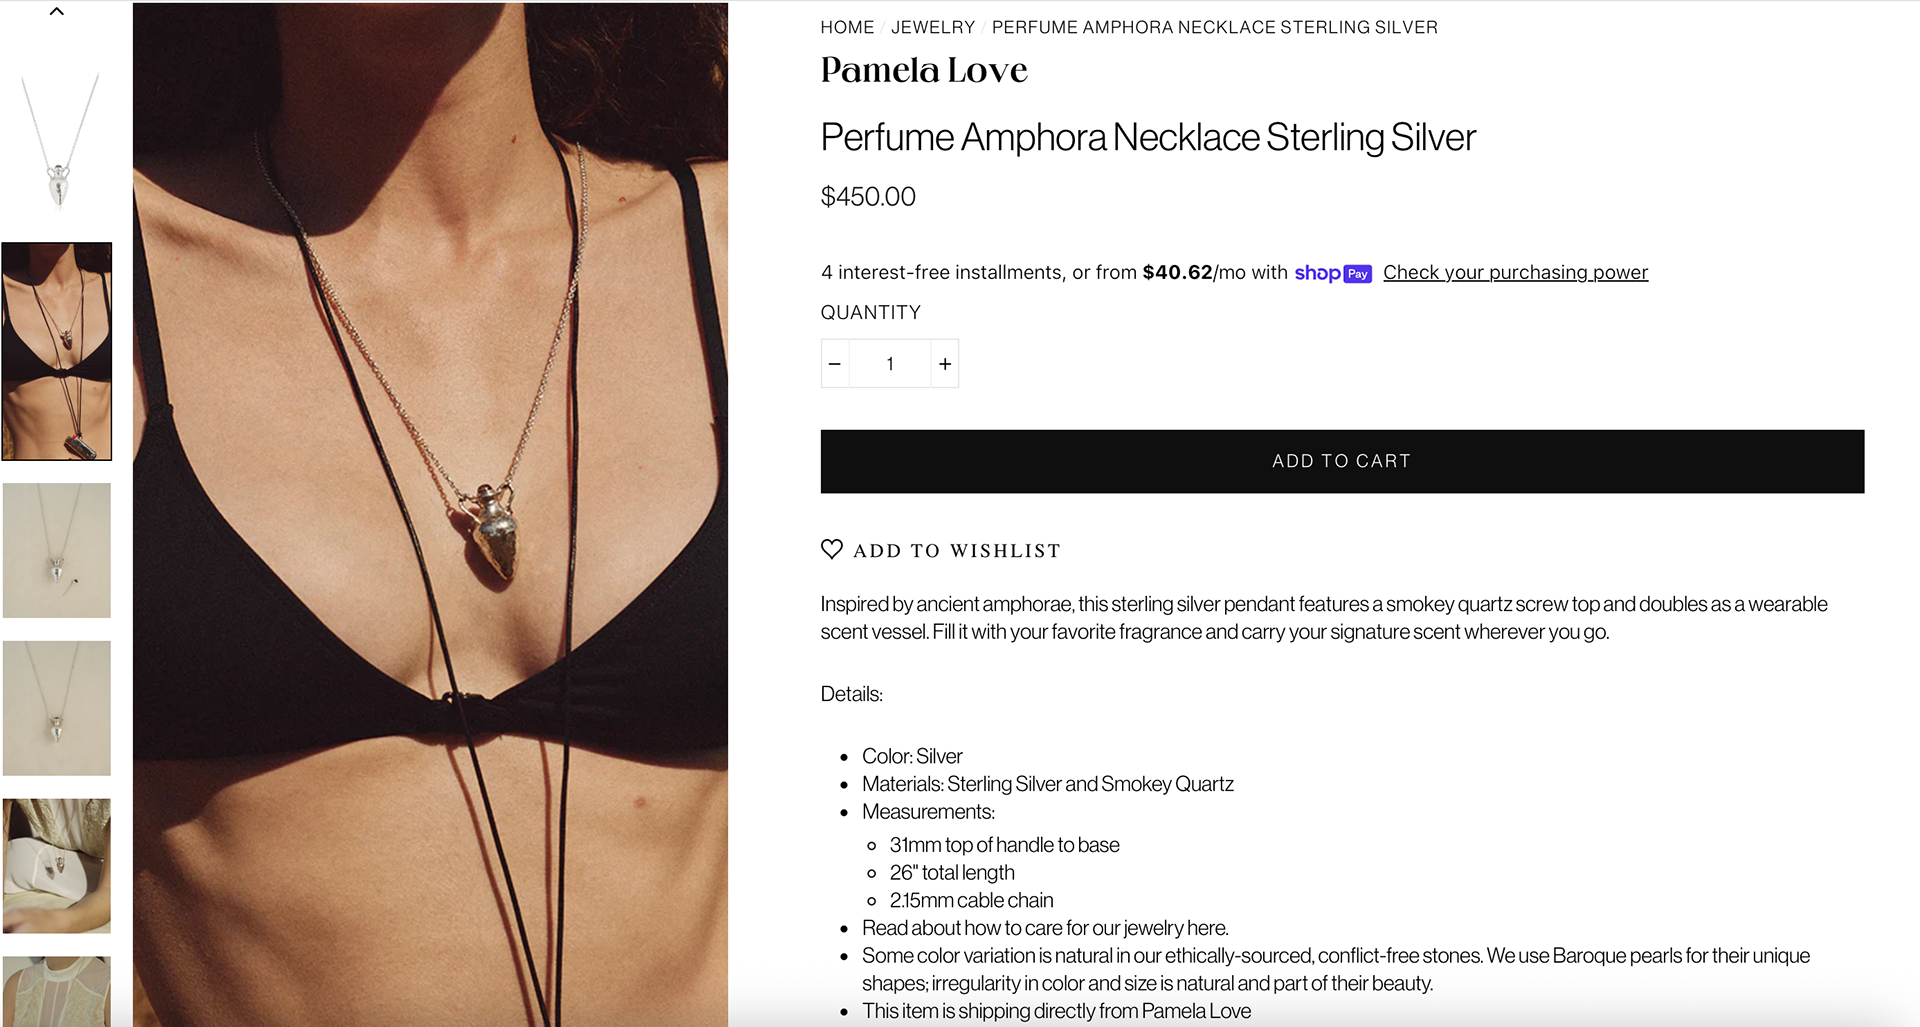Add the necklace to cart
Viewport: 1920px width, 1027px height.
(1342, 461)
